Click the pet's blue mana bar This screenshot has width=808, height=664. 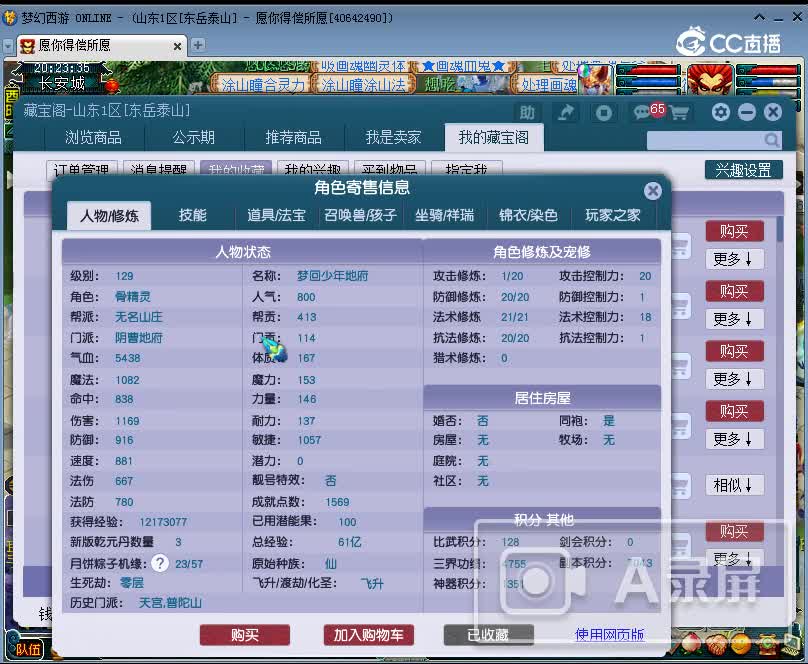pyautogui.click(x=648, y=81)
